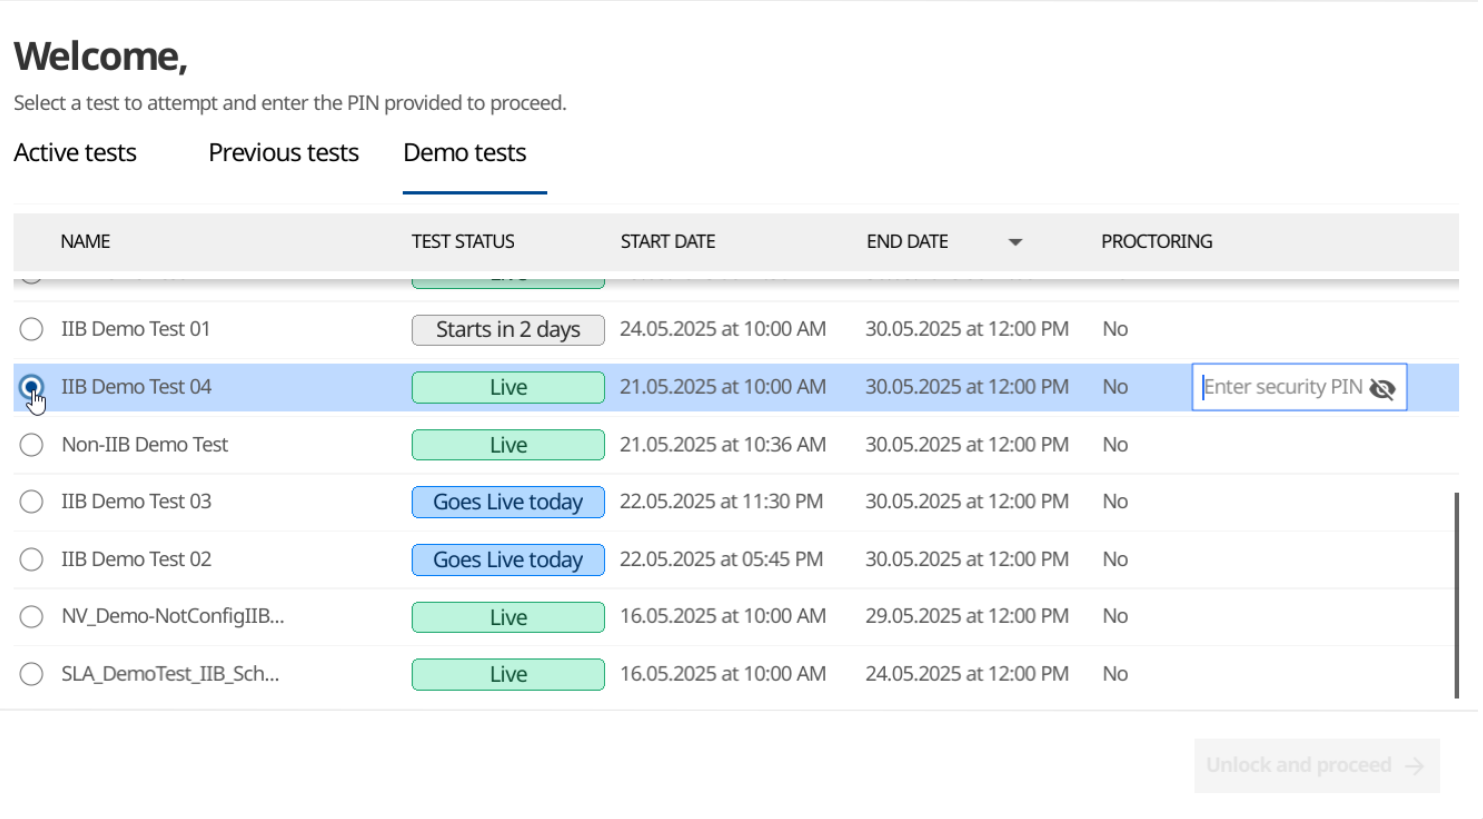Click the Starts in 2 days badge
1483x819 pixels.
click(508, 329)
